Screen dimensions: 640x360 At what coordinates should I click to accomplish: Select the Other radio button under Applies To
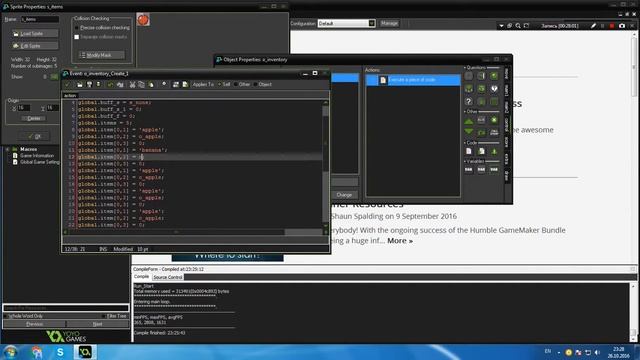point(236,84)
